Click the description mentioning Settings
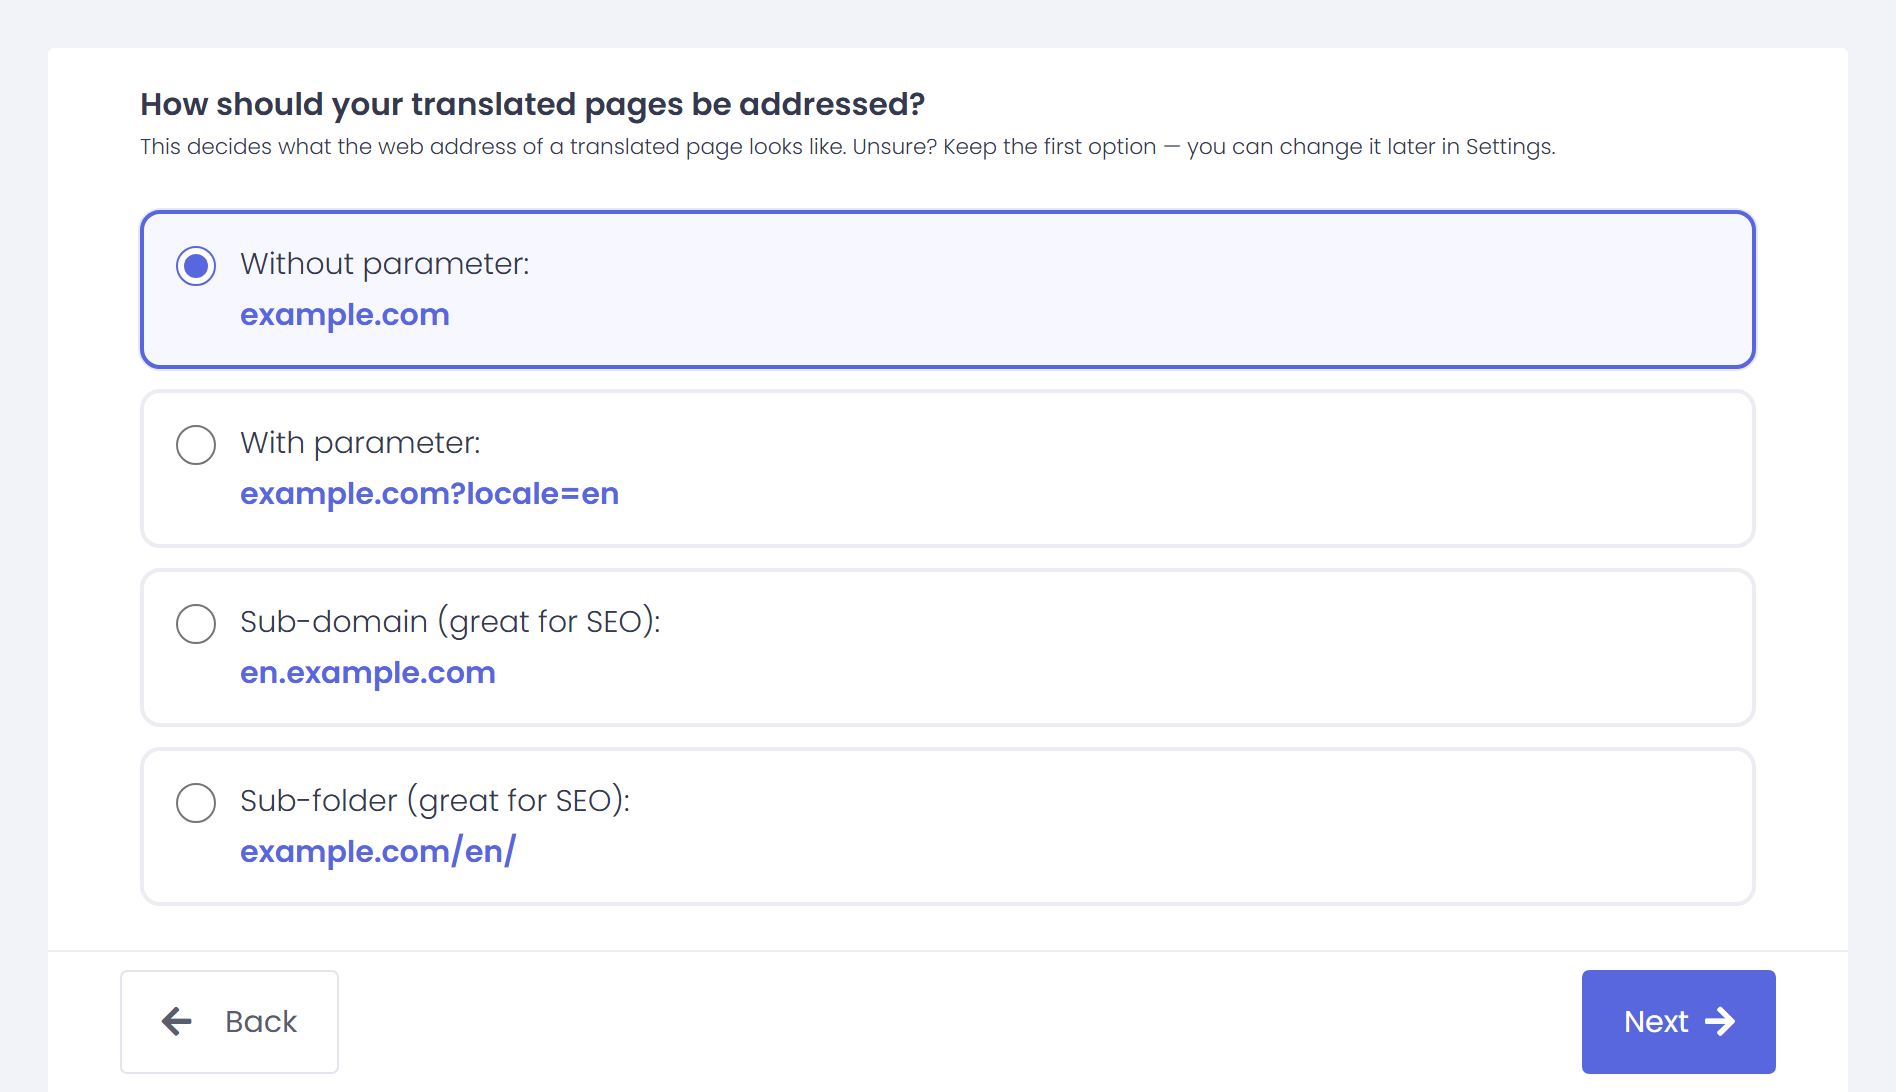The width and height of the screenshot is (1896, 1092). coord(848,147)
